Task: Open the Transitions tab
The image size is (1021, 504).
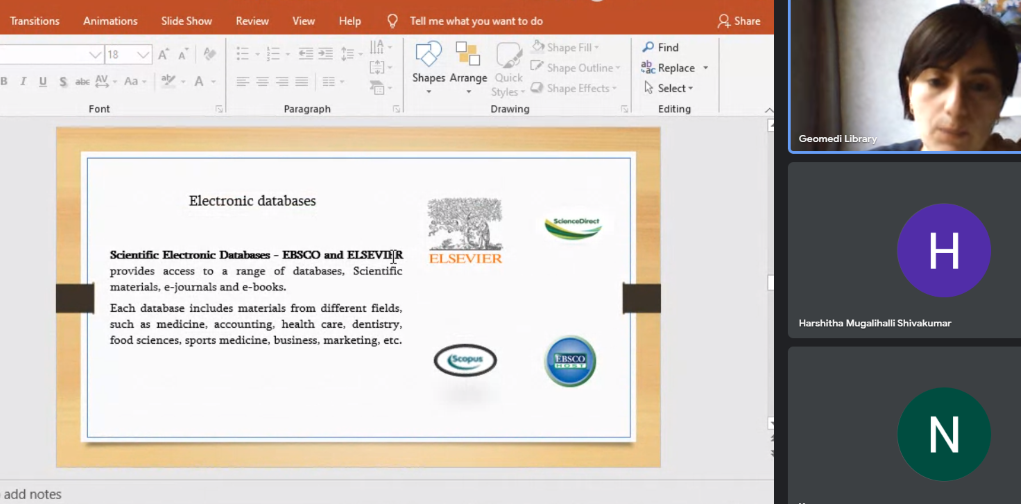Action: pyautogui.click(x=35, y=21)
